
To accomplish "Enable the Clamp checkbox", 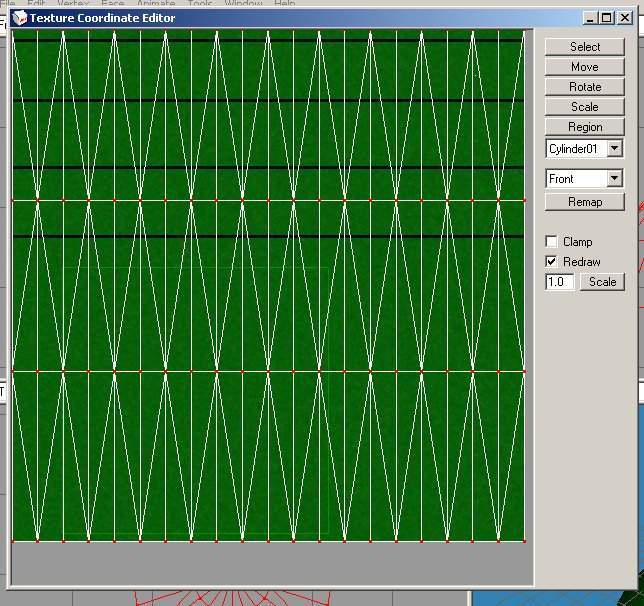I will 551,242.
